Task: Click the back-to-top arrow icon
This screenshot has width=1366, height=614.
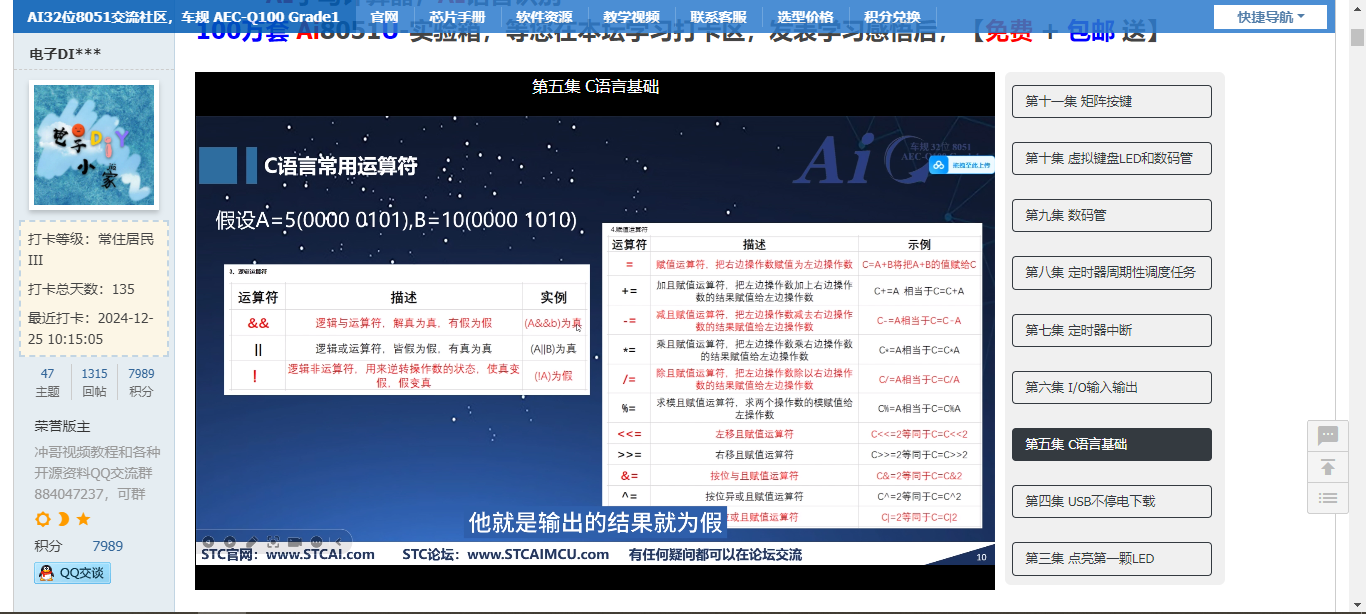Action: 1328,467
